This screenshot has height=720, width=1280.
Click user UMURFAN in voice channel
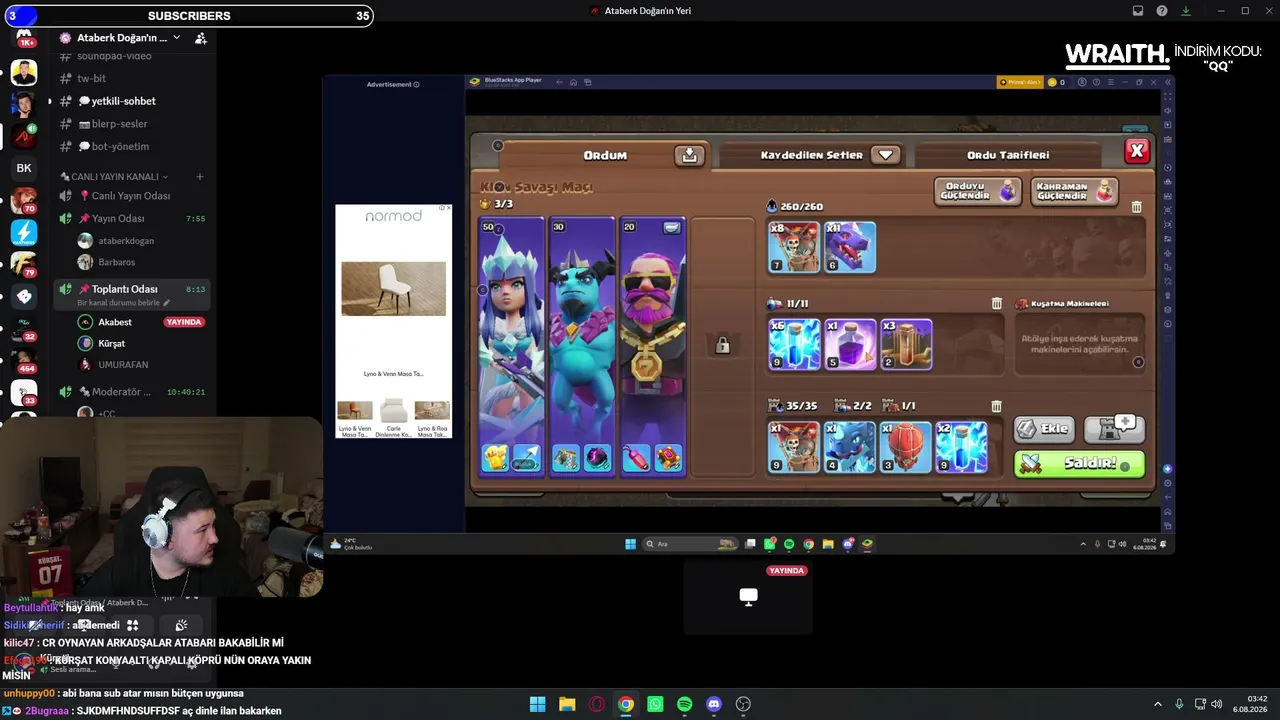click(x=123, y=365)
